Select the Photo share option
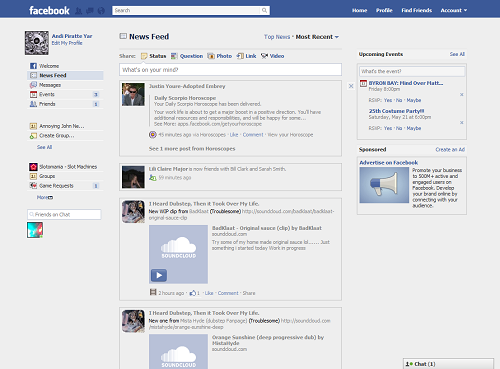Viewport: 500px width, 369px height. [x=220, y=56]
